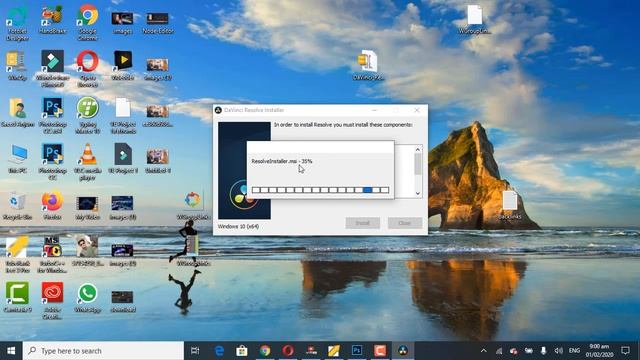Open Task View from the taskbar
This screenshot has width=640, height=360.
pyautogui.click(x=195, y=351)
